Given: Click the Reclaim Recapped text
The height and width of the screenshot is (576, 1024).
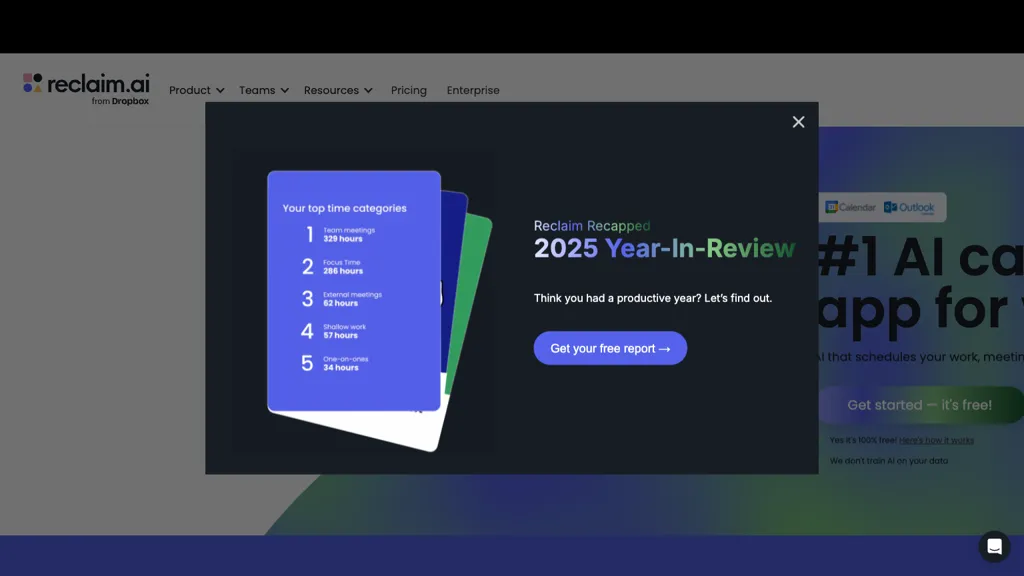Looking at the screenshot, I should click(x=592, y=226).
